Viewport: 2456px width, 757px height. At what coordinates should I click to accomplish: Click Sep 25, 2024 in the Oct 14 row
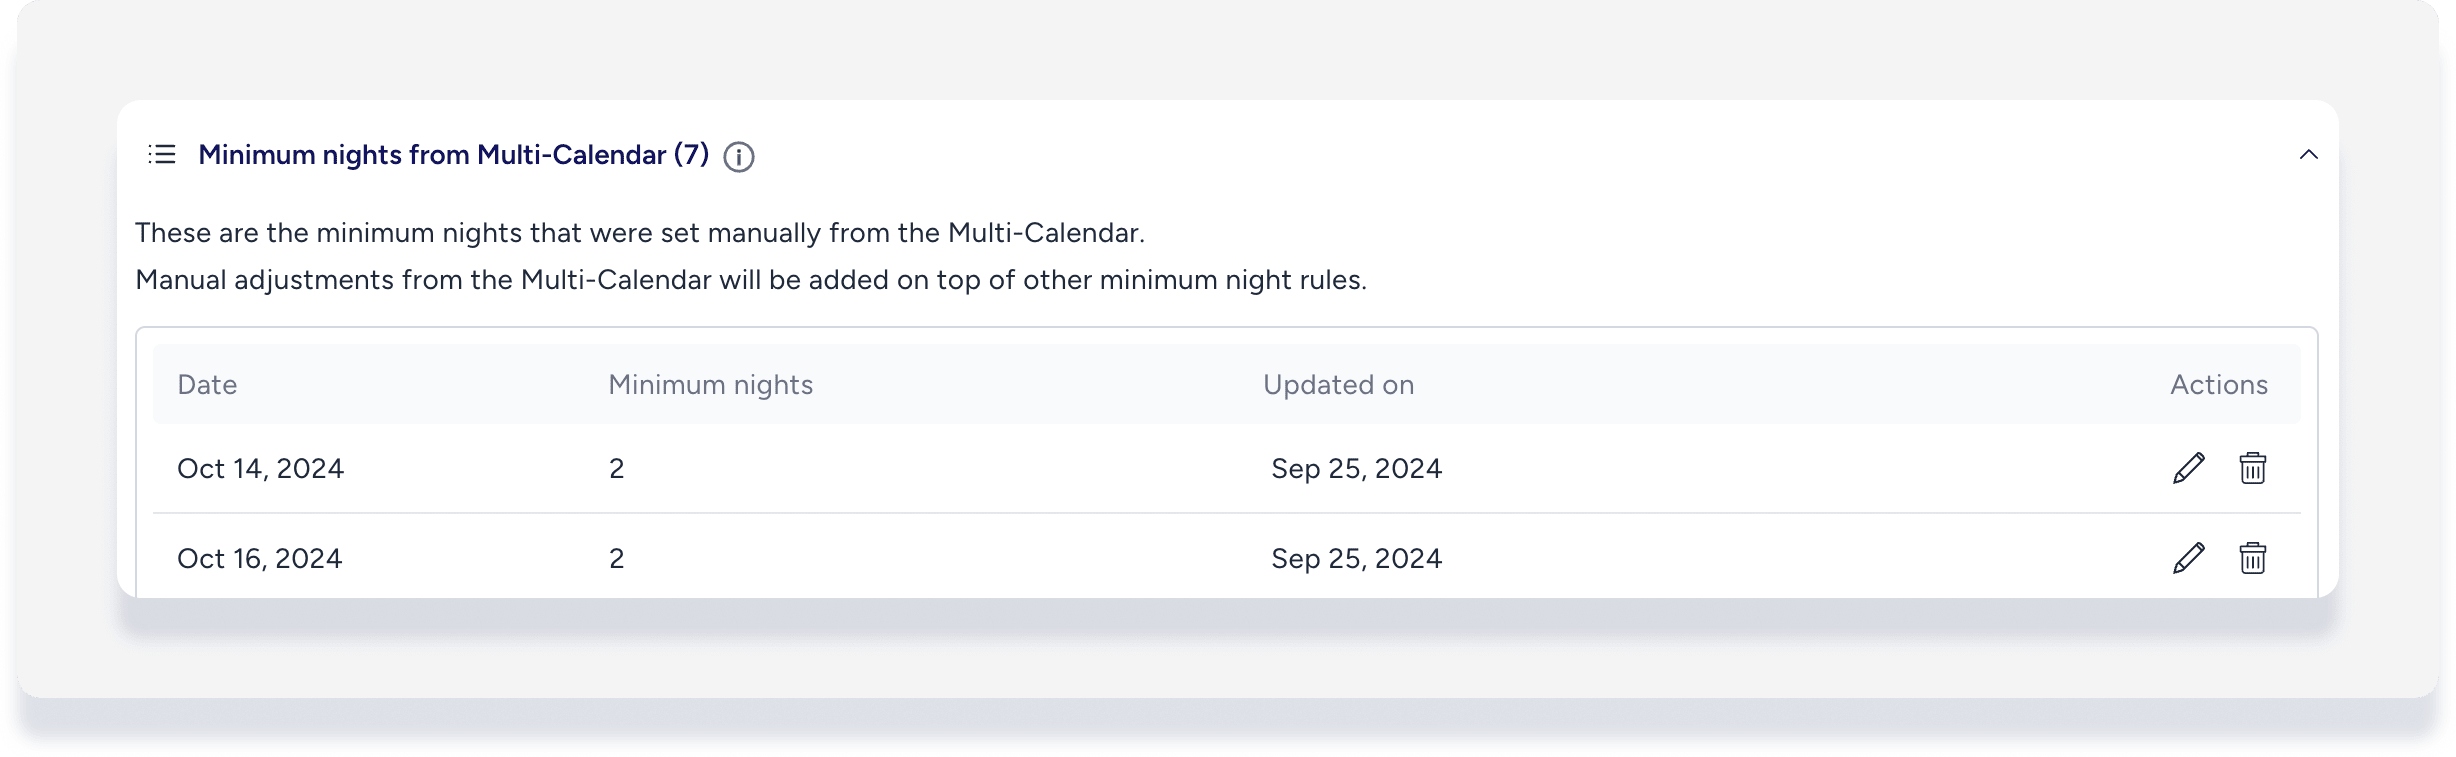click(x=1356, y=468)
